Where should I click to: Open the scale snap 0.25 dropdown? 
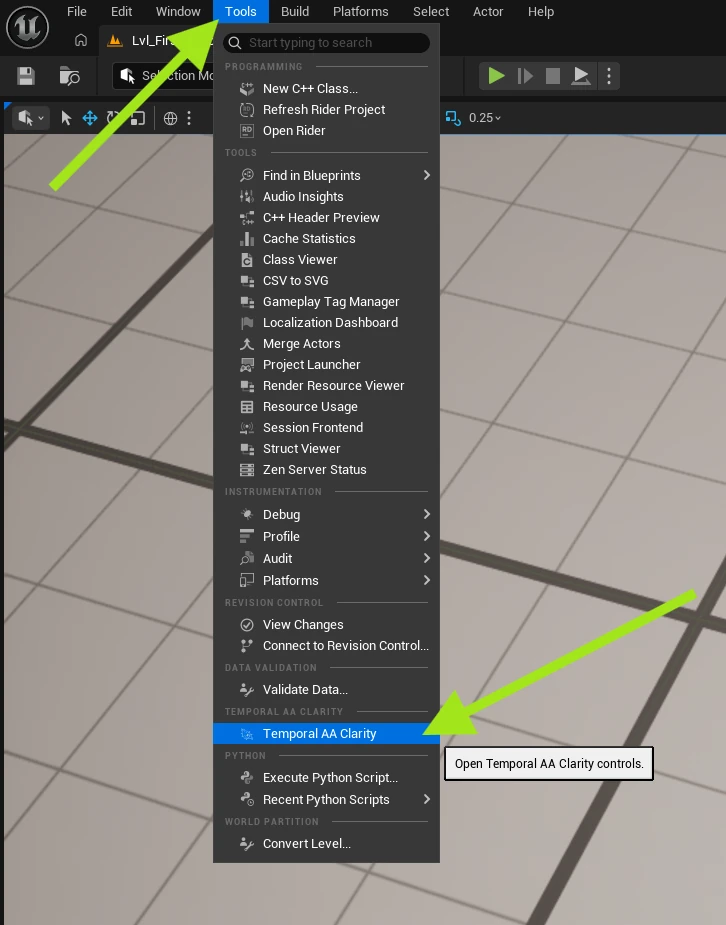tap(485, 118)
